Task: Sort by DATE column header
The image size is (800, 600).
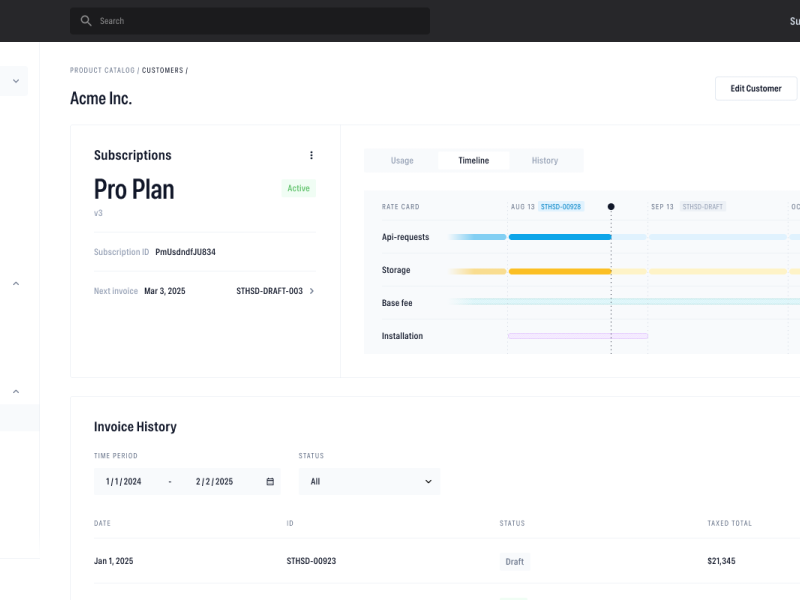Action: pyautogui.click(x=102, y=523)
